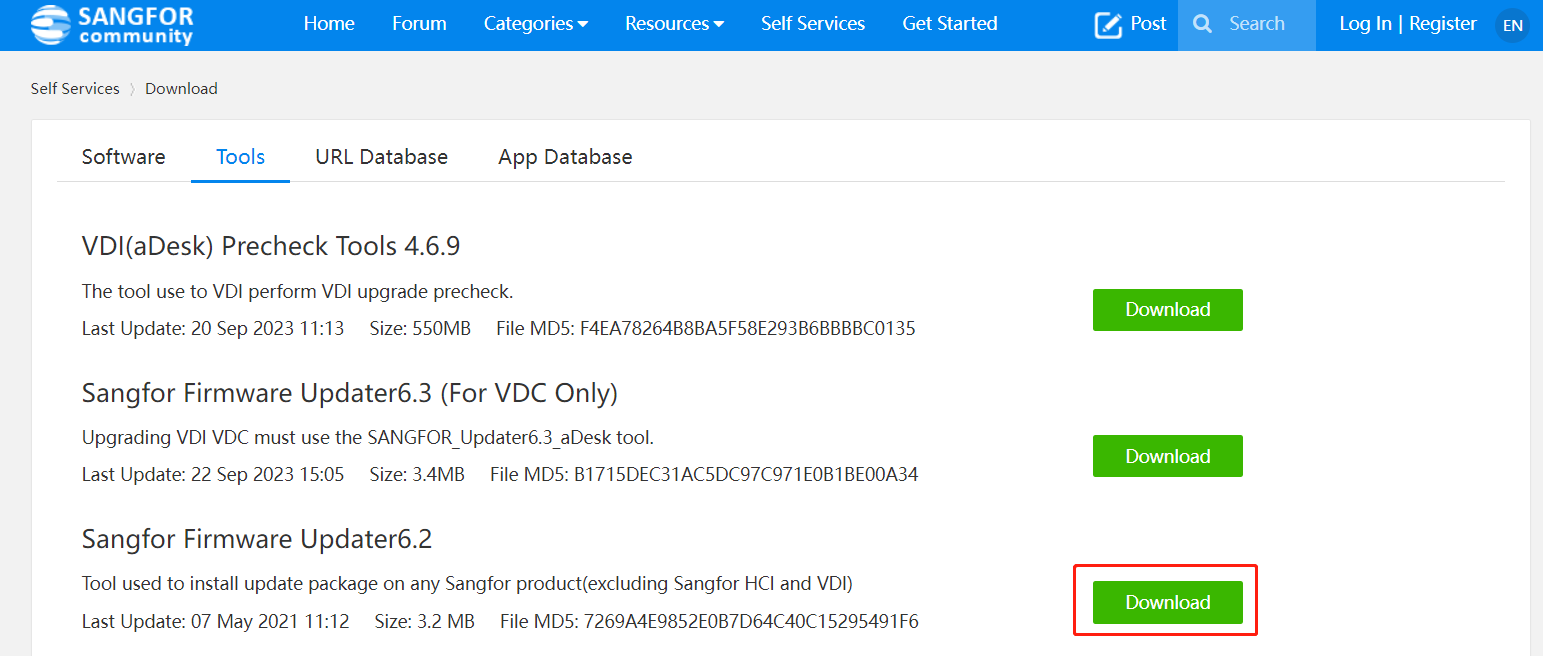This screenshot has height=656, width=1543.
Task: Open the Get Started page
Action: (x=949, y=24)
